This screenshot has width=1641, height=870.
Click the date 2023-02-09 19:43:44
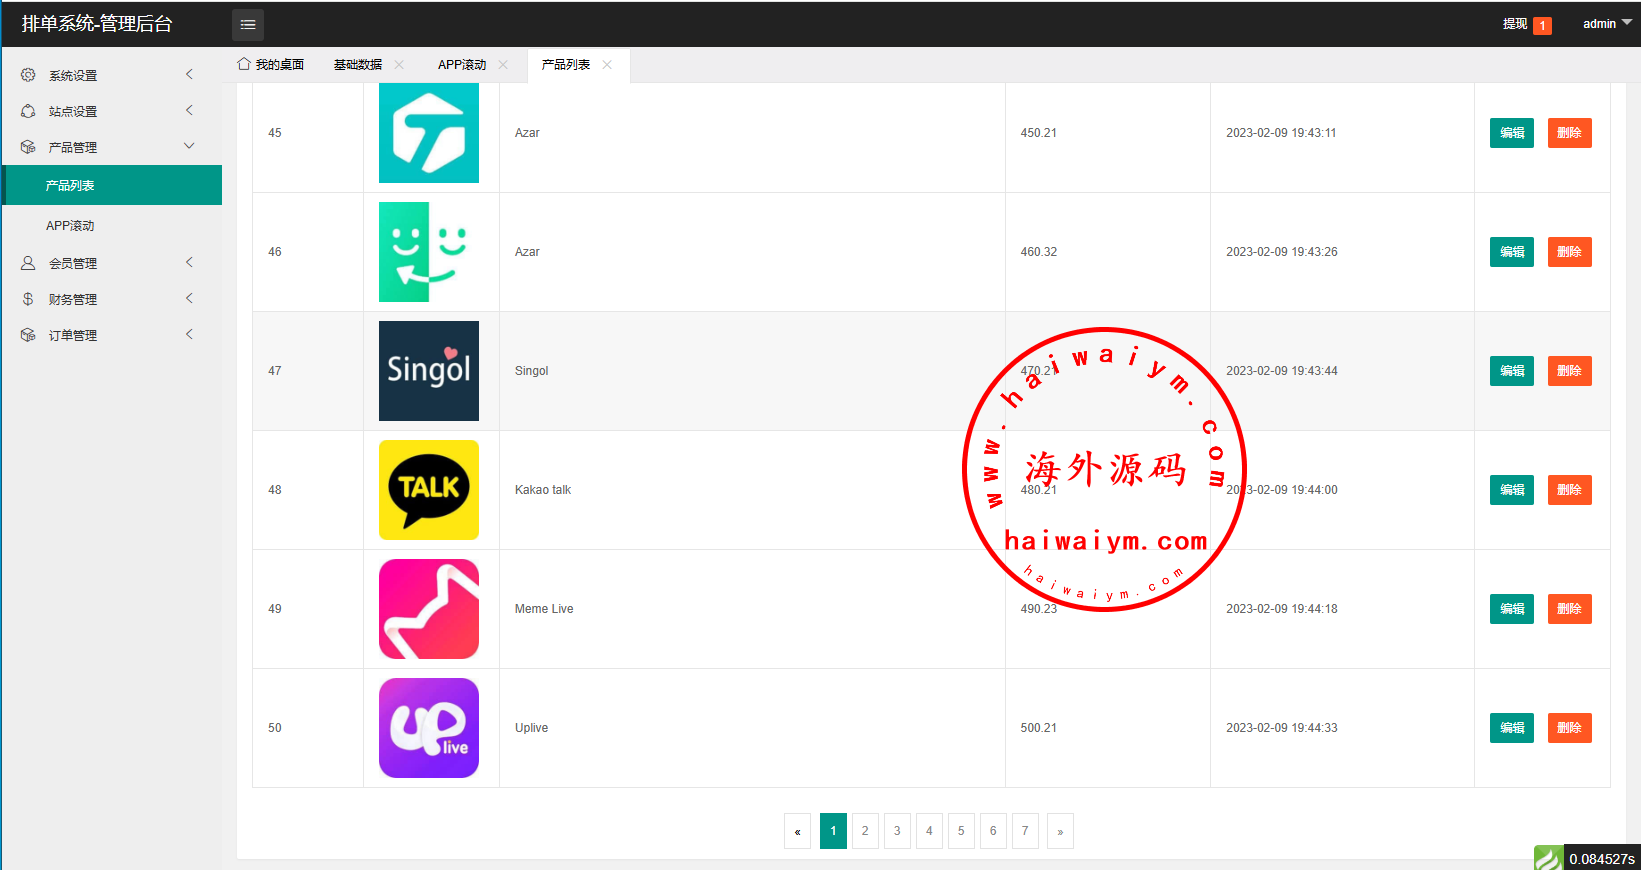point(1282,371)
